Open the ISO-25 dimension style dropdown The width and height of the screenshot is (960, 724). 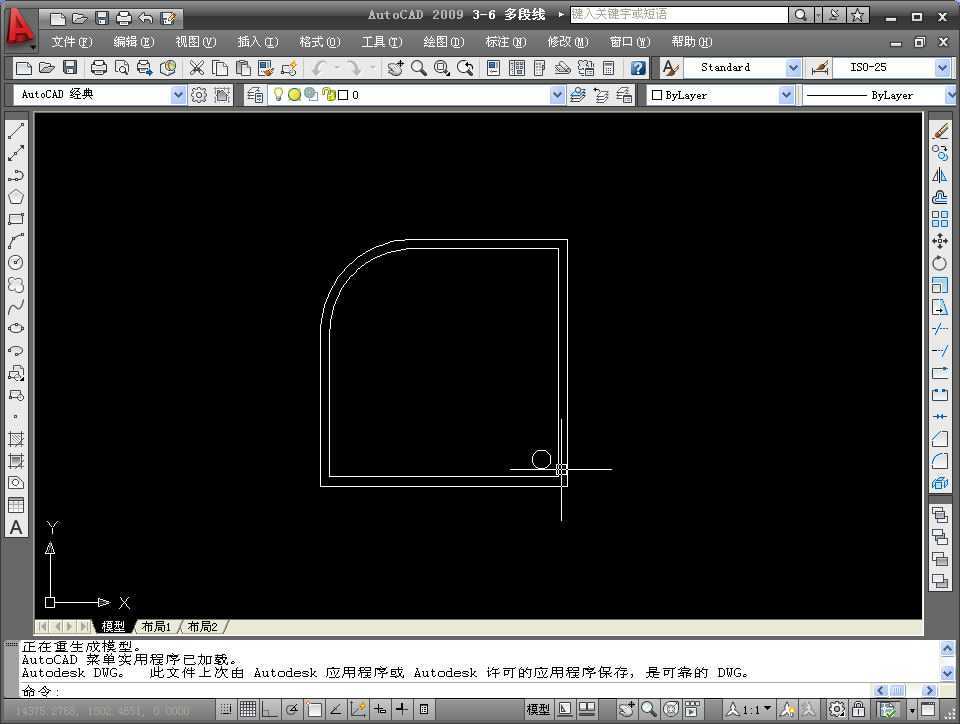[943, 67]
